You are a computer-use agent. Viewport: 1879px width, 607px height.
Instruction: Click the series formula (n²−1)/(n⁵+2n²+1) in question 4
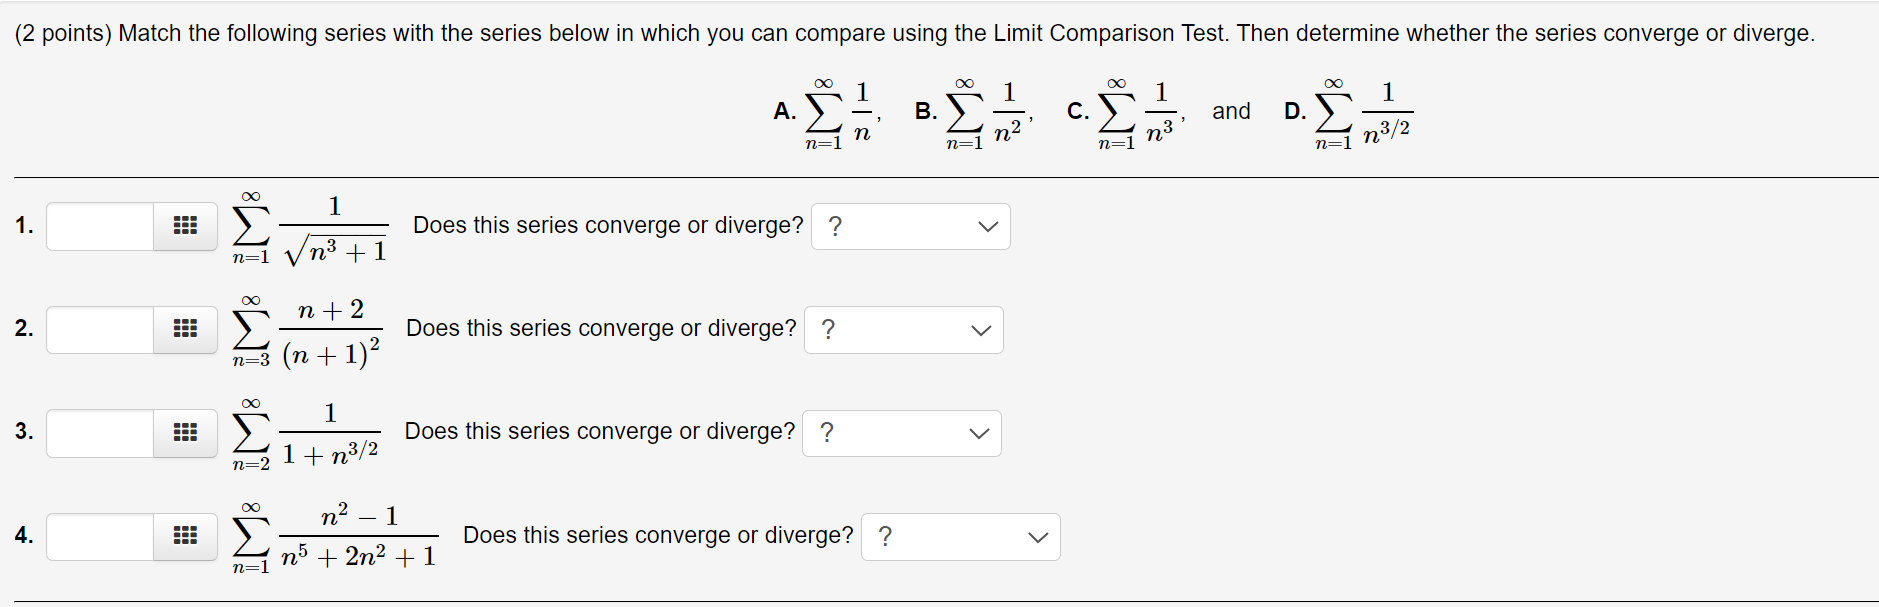[x=335, y=538]
